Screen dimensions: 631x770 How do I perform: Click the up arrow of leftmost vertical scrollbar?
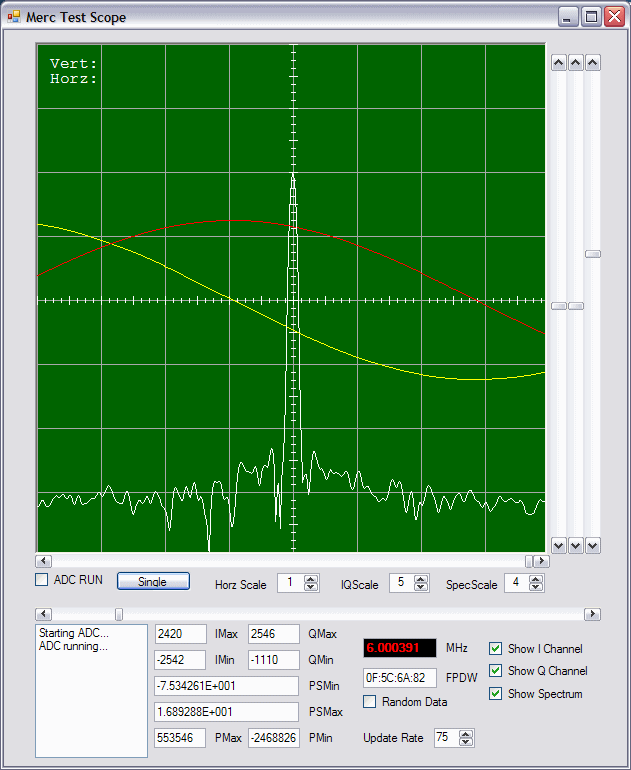[559, 63]
